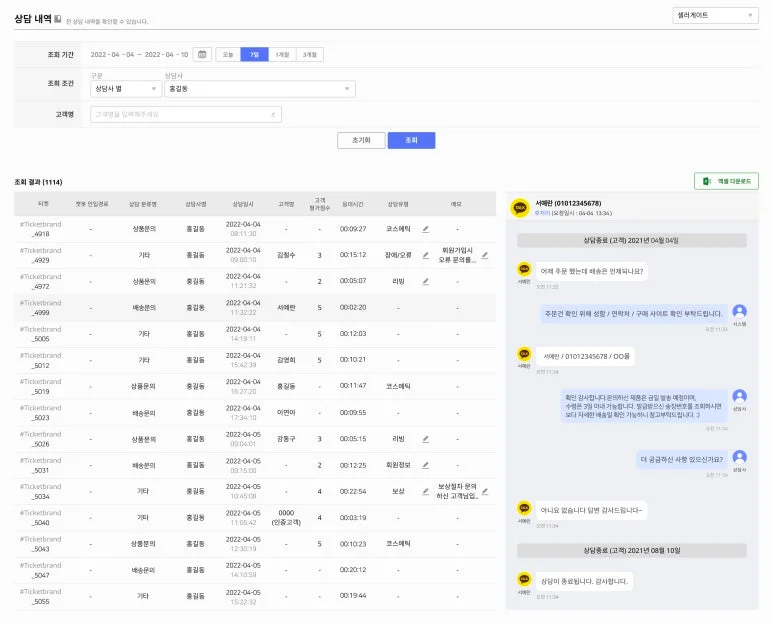Open the calendar date picker icon
The height and width of the screenshot is (624, 773).
pyautogui.click(x=202, y=55)
